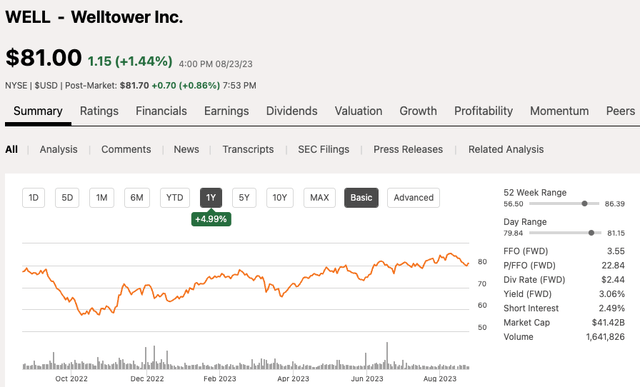Select the 5D chart range
The height and width of the screenshot is (387, 640).
[x=67, y=198]
